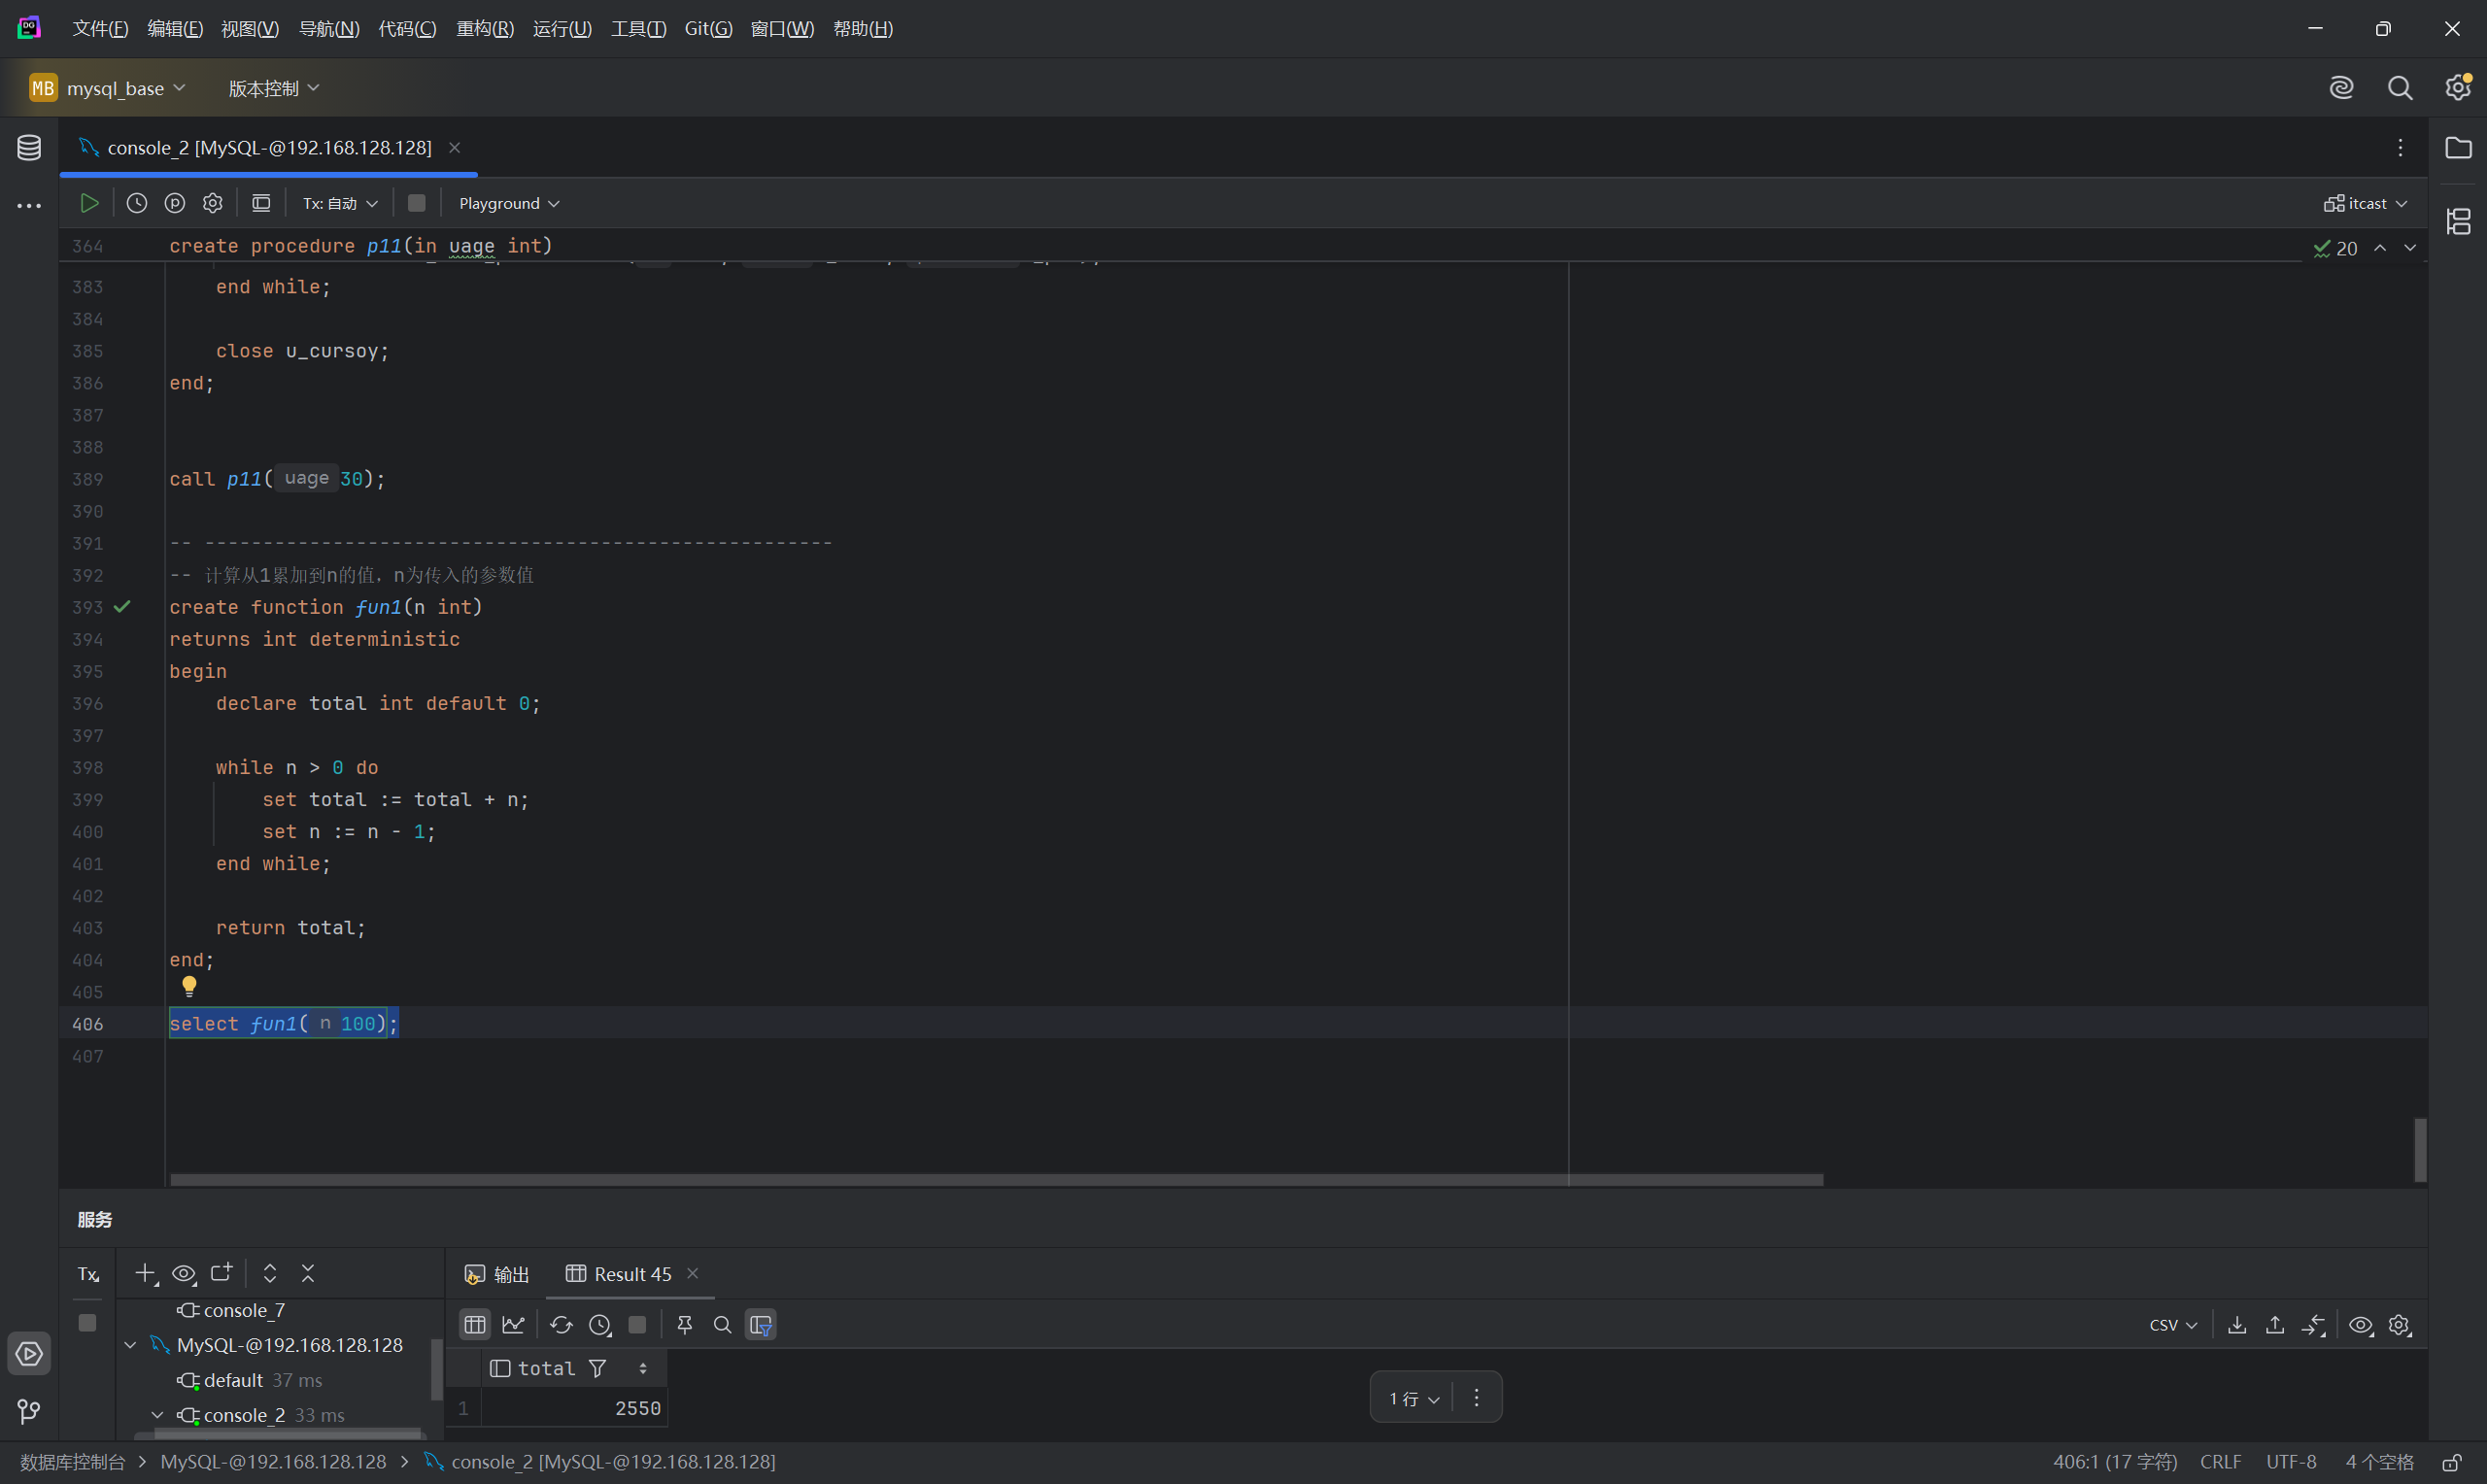Export result data download icon
This screenshot has height=1484, width=2487.
click(2237, 1325)
